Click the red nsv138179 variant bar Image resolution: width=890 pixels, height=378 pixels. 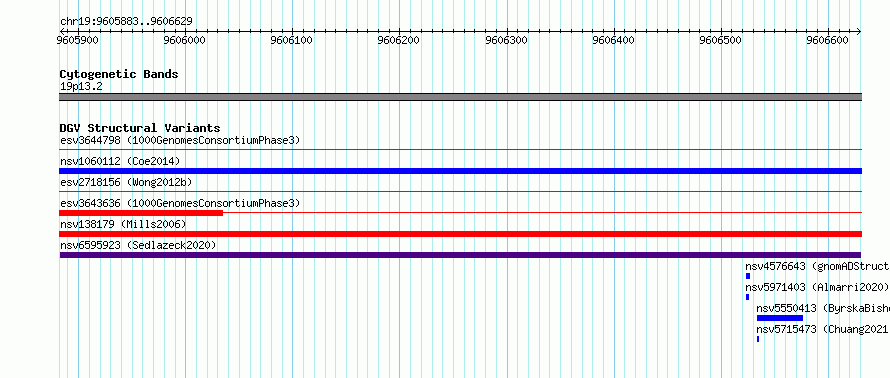pyautogui.click(x=460, y=234)
